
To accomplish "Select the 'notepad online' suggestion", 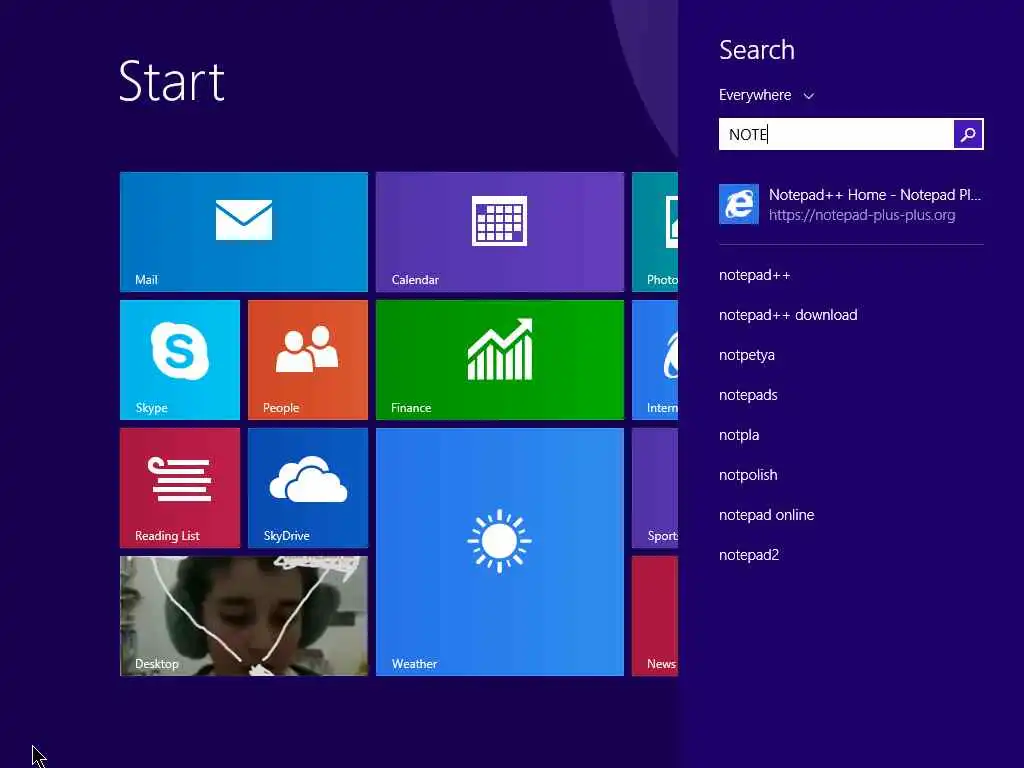I will [766, 515].
